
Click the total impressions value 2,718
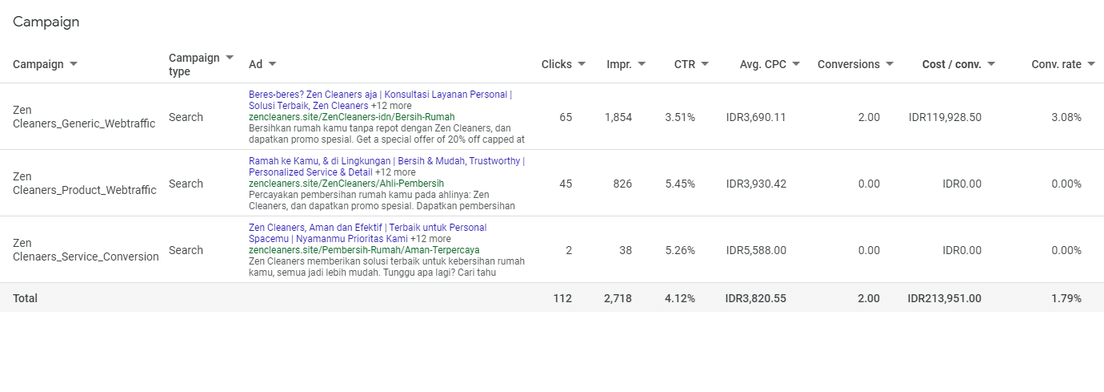(x=618, y=298)
